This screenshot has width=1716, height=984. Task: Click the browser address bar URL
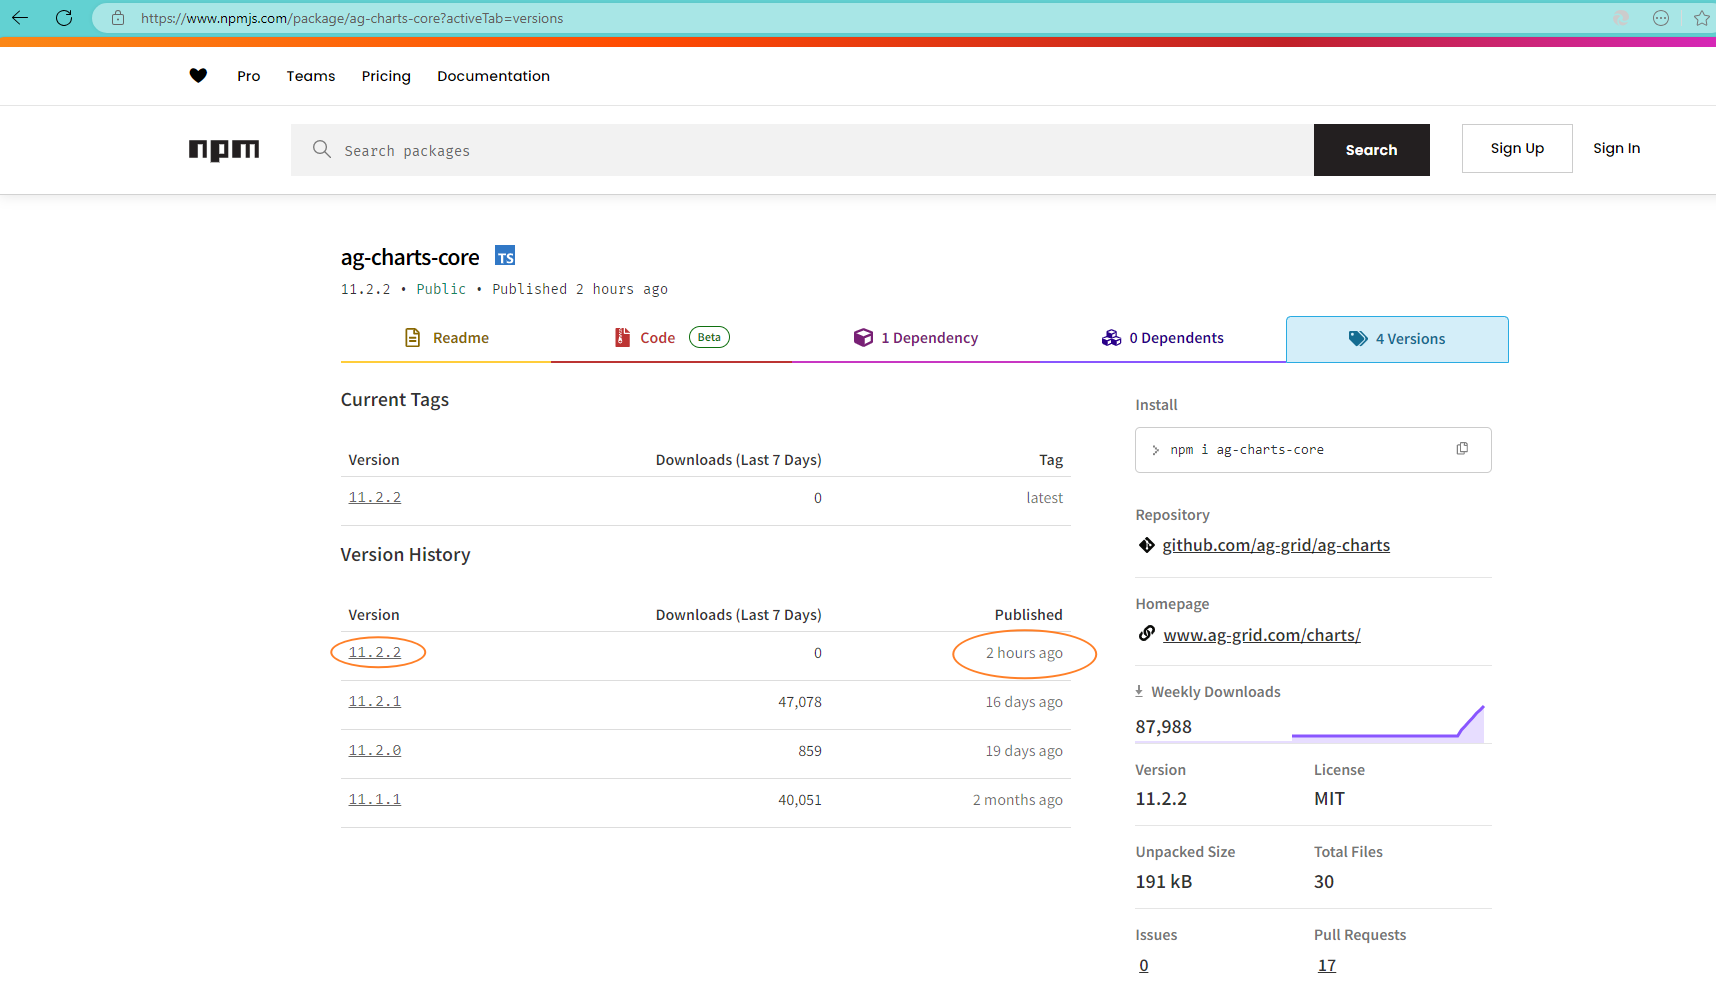(x=352, y=18)
